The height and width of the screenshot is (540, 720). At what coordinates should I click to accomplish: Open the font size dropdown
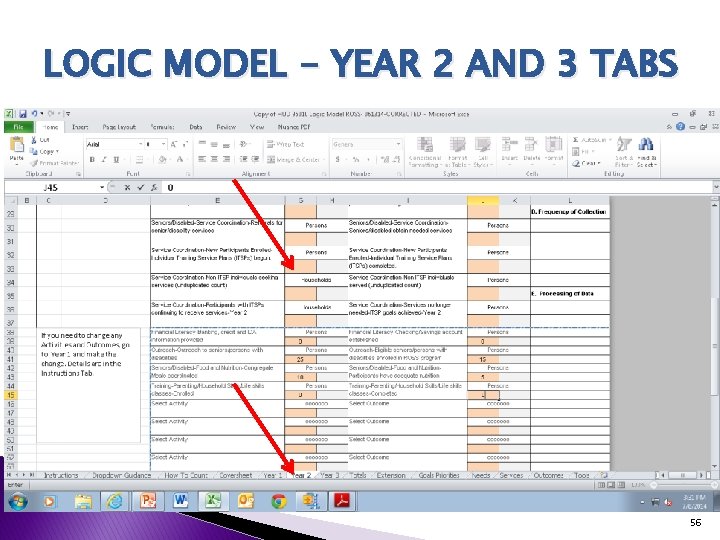[x=163, y=144]
